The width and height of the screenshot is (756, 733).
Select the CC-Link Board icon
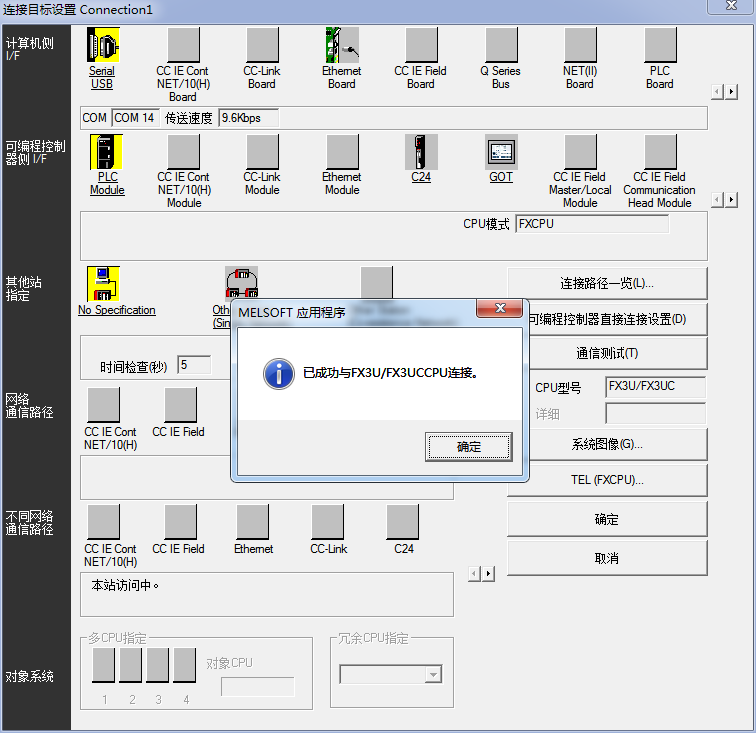point(262,45)
